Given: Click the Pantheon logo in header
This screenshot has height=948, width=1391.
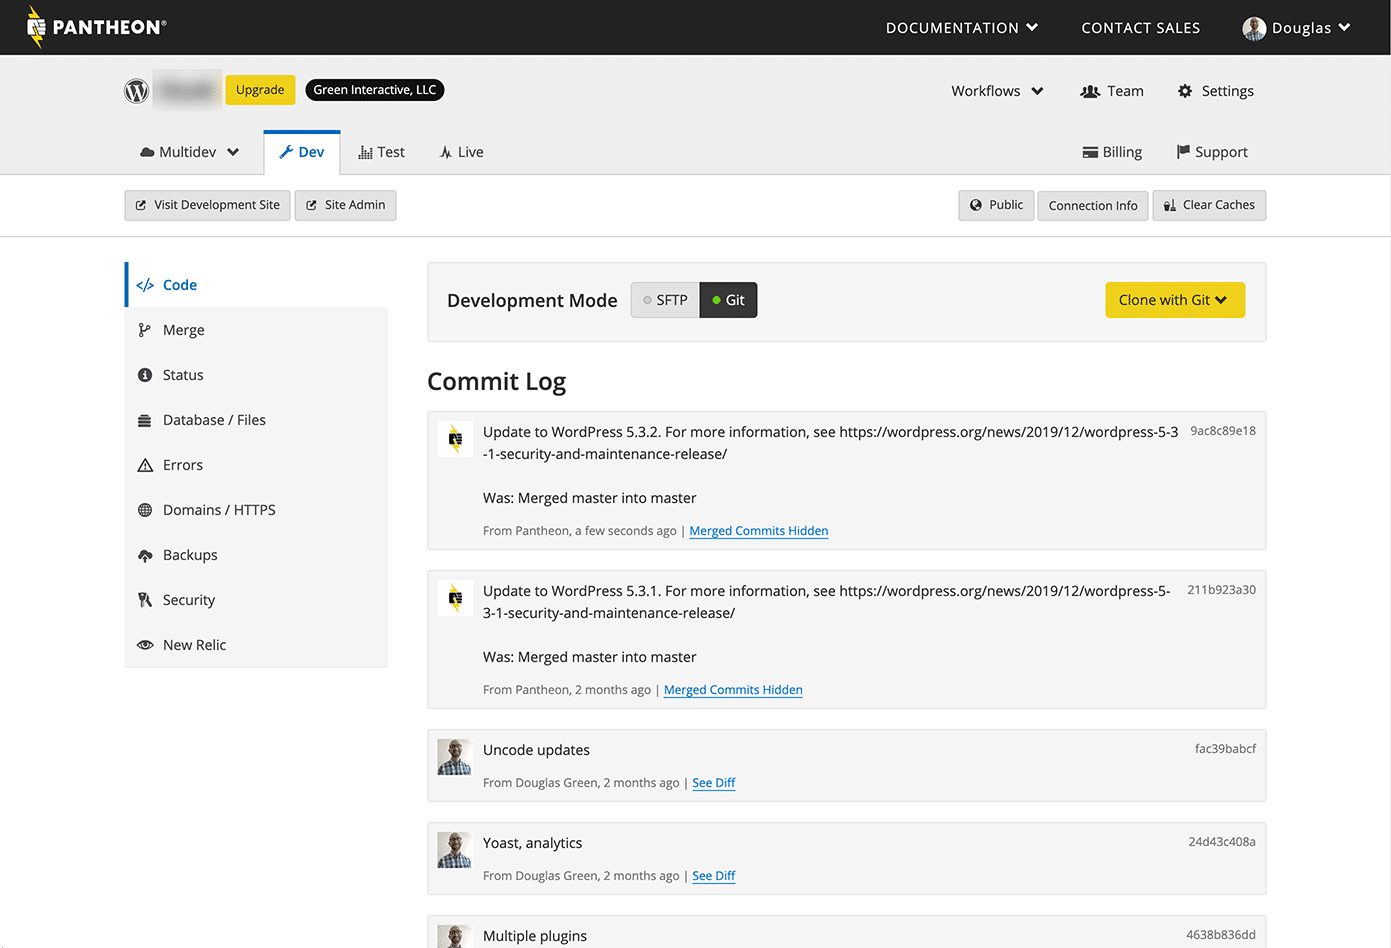Looking at the screenshot, I should point(96,27).
